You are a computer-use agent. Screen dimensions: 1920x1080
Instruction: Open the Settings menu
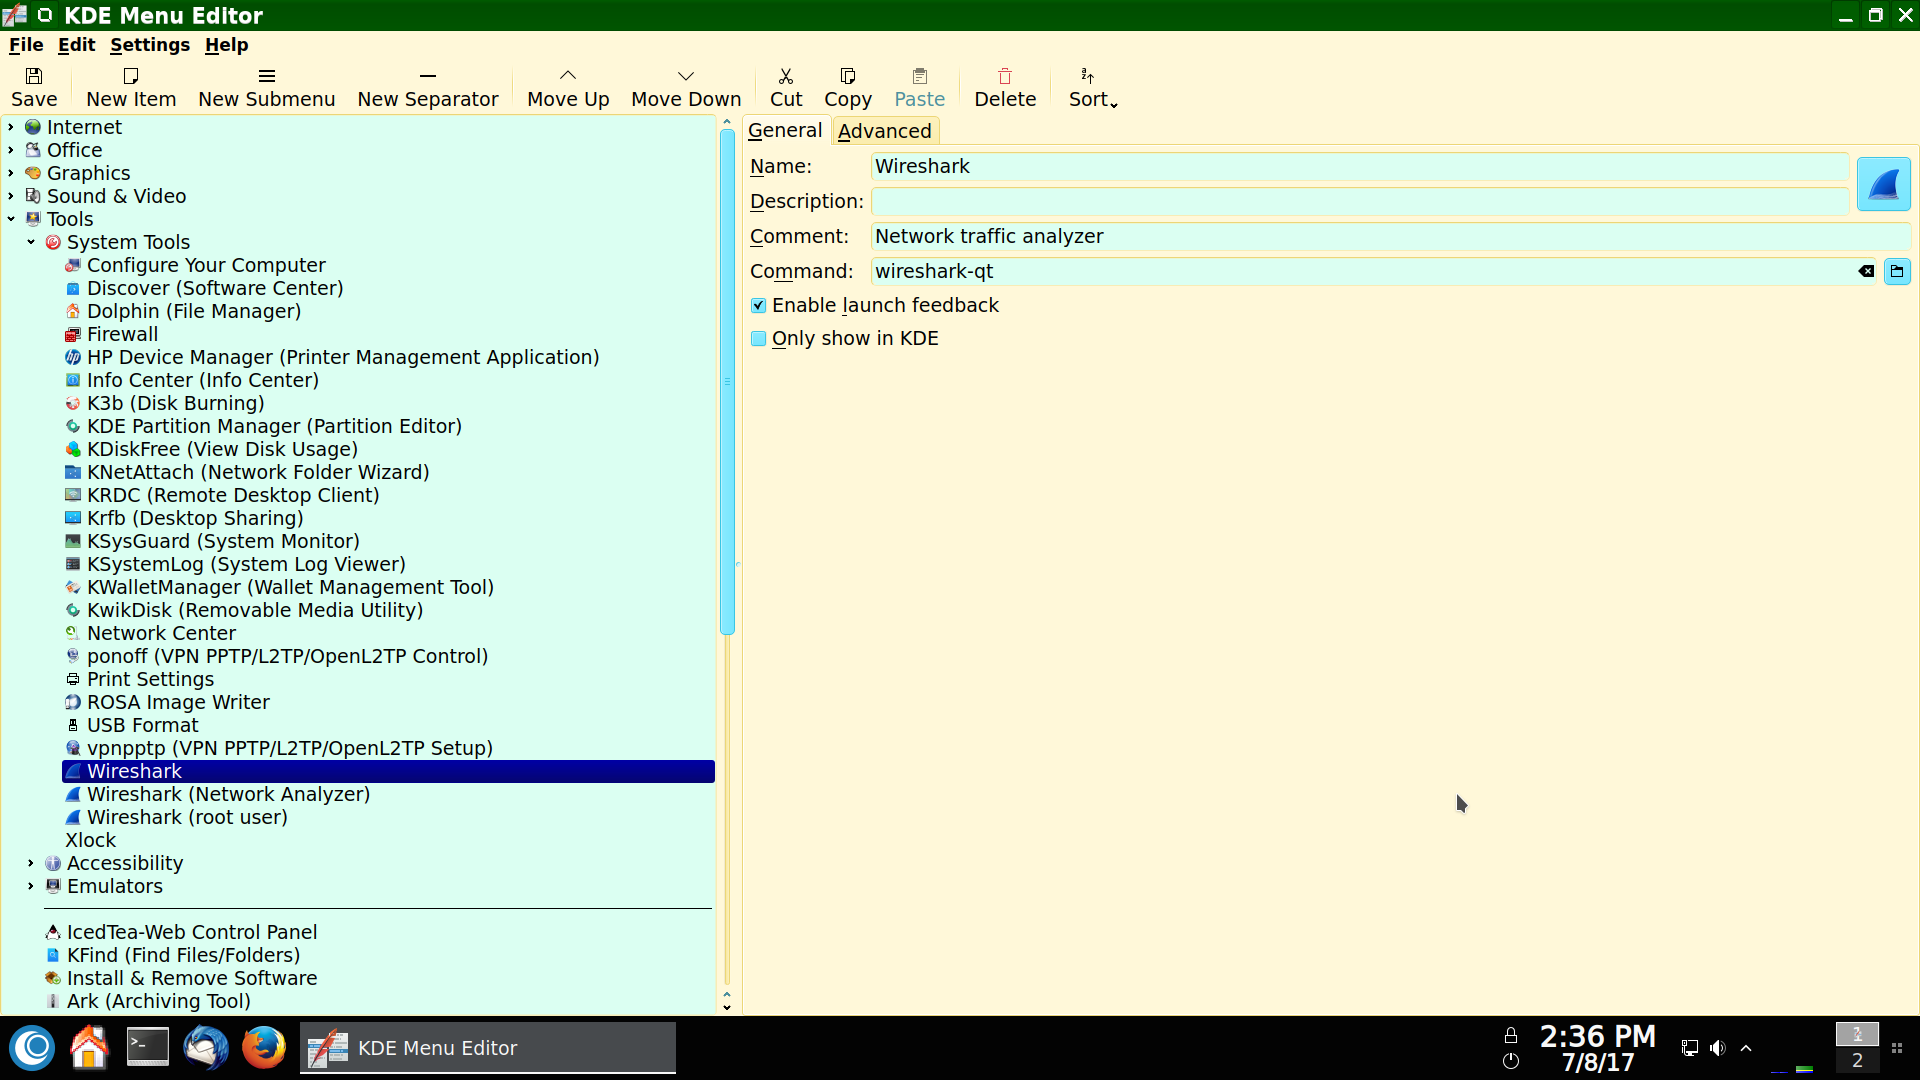pyautogui.click(x=150, y=45)
